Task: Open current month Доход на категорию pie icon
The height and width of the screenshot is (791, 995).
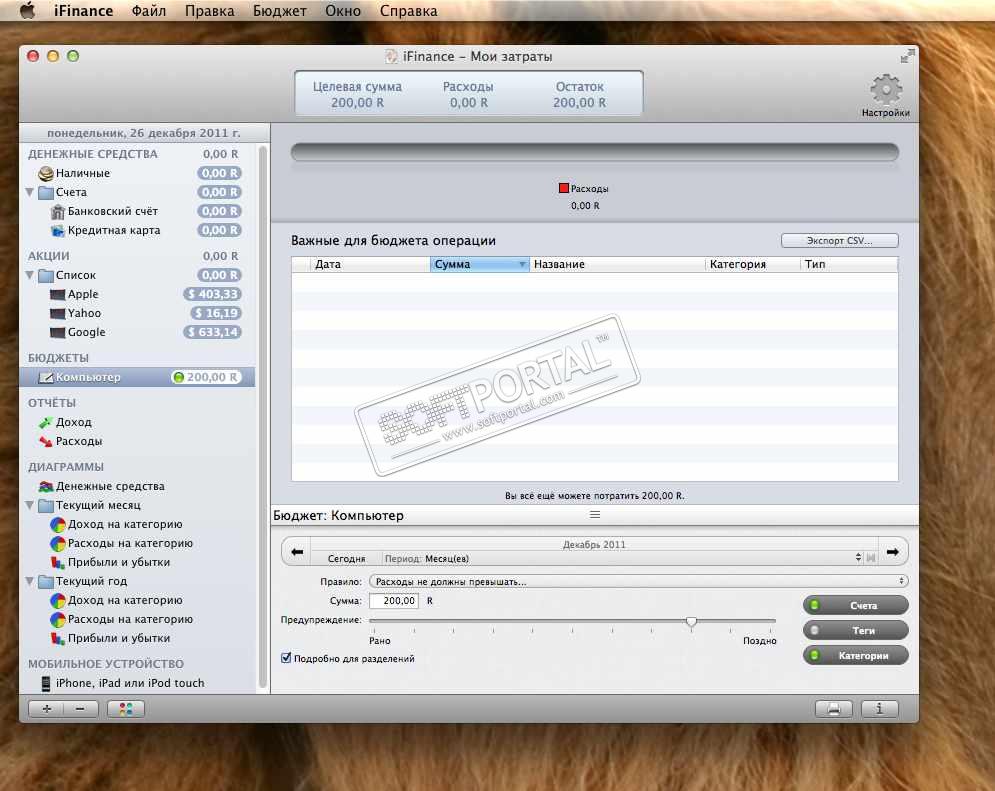Action: tap(58, 525)
